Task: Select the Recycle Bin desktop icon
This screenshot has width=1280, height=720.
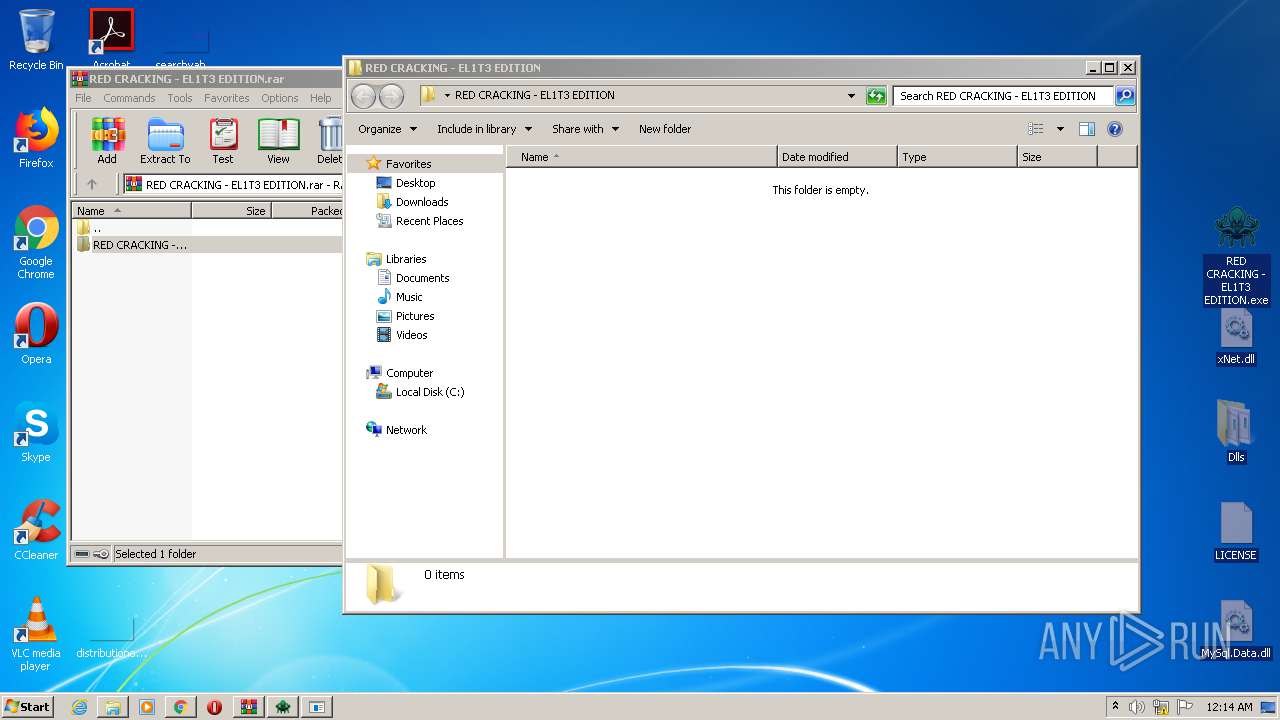Action: (x=36, y=40)
